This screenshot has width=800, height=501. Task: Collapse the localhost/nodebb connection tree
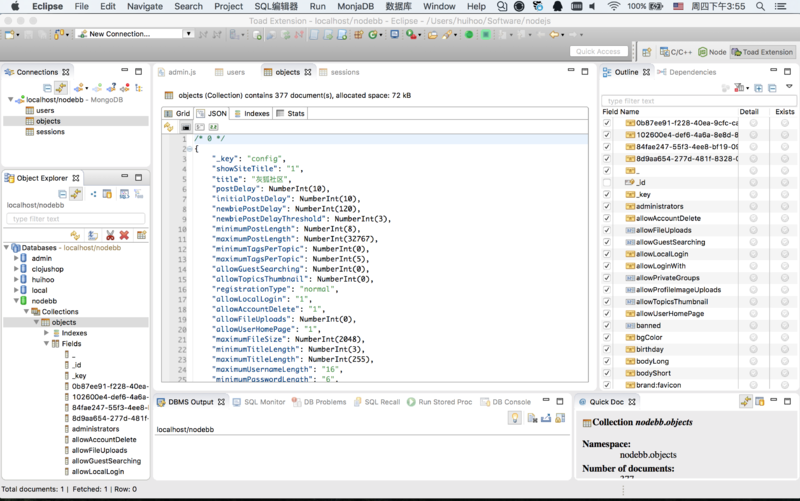coord(11,99)
